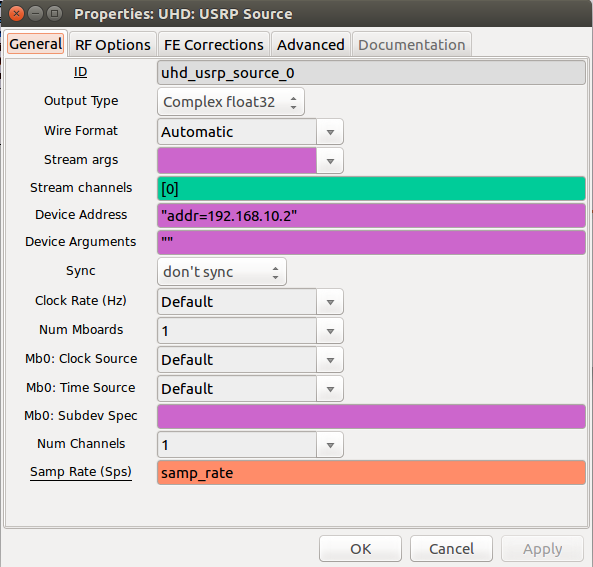593x567 pixels.
Task: Open the Sync don't sync selector
Action: (x=222, y=272)
